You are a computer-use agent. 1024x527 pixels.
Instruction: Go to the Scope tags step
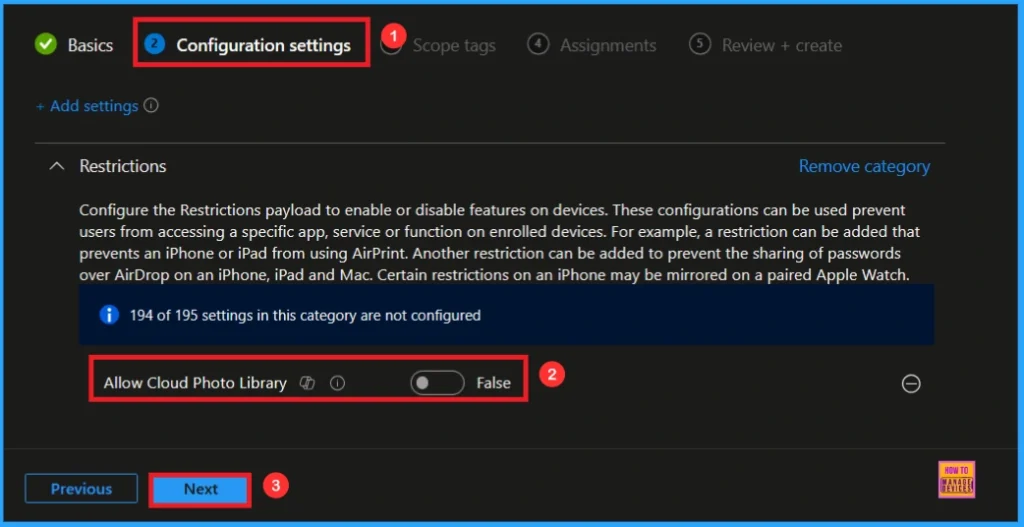[x=454, y=46]
